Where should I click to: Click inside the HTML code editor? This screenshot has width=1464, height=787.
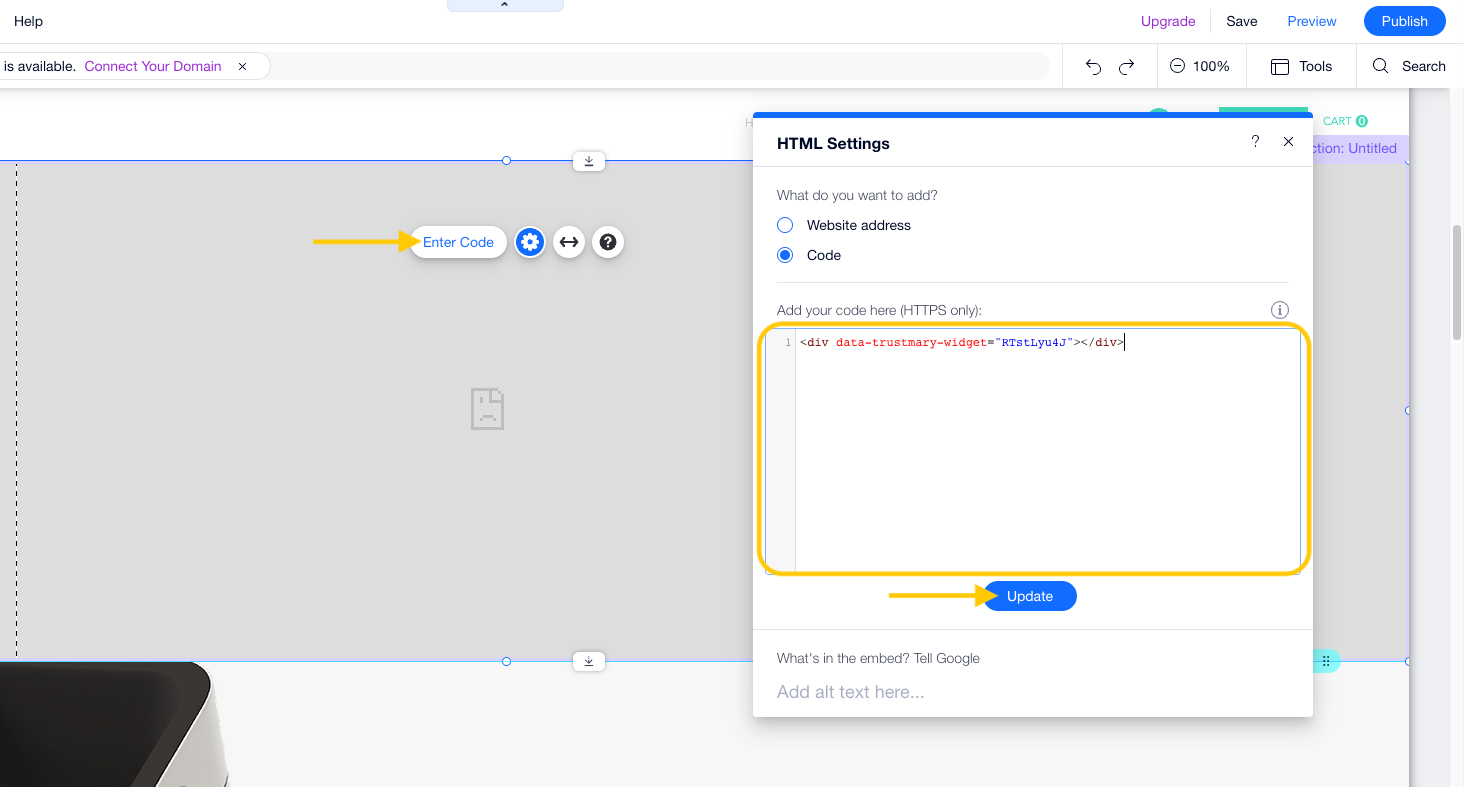[1033, 452]
